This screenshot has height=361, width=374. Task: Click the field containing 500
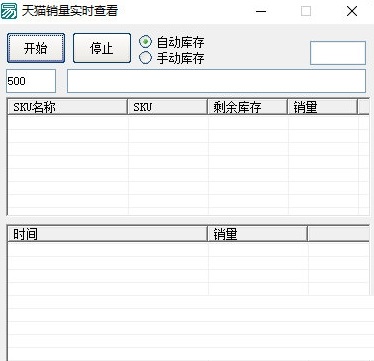(x=31, y=81)
